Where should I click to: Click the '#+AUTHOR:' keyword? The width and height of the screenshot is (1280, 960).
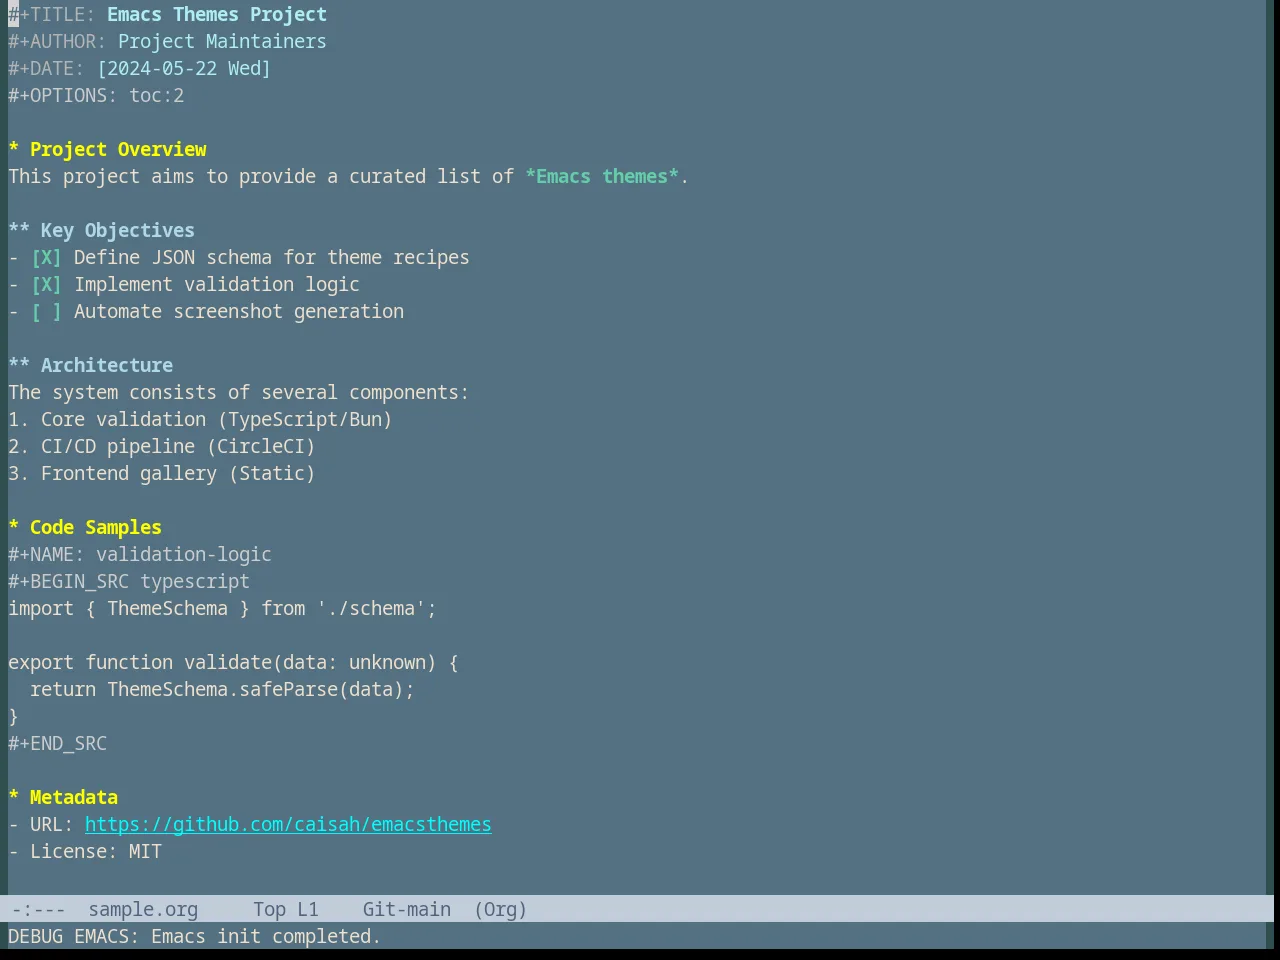click(57, 42)
